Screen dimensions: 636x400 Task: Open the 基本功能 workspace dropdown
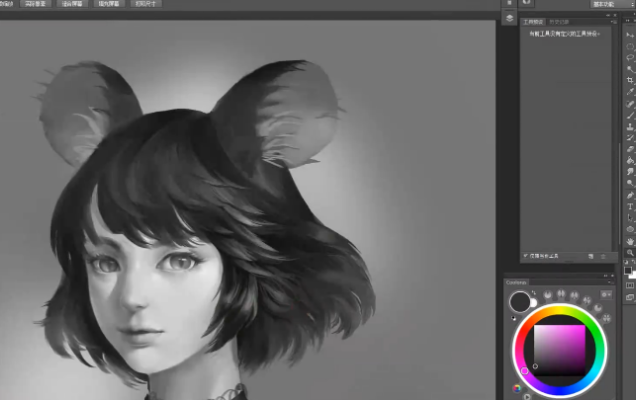[612, 4]
